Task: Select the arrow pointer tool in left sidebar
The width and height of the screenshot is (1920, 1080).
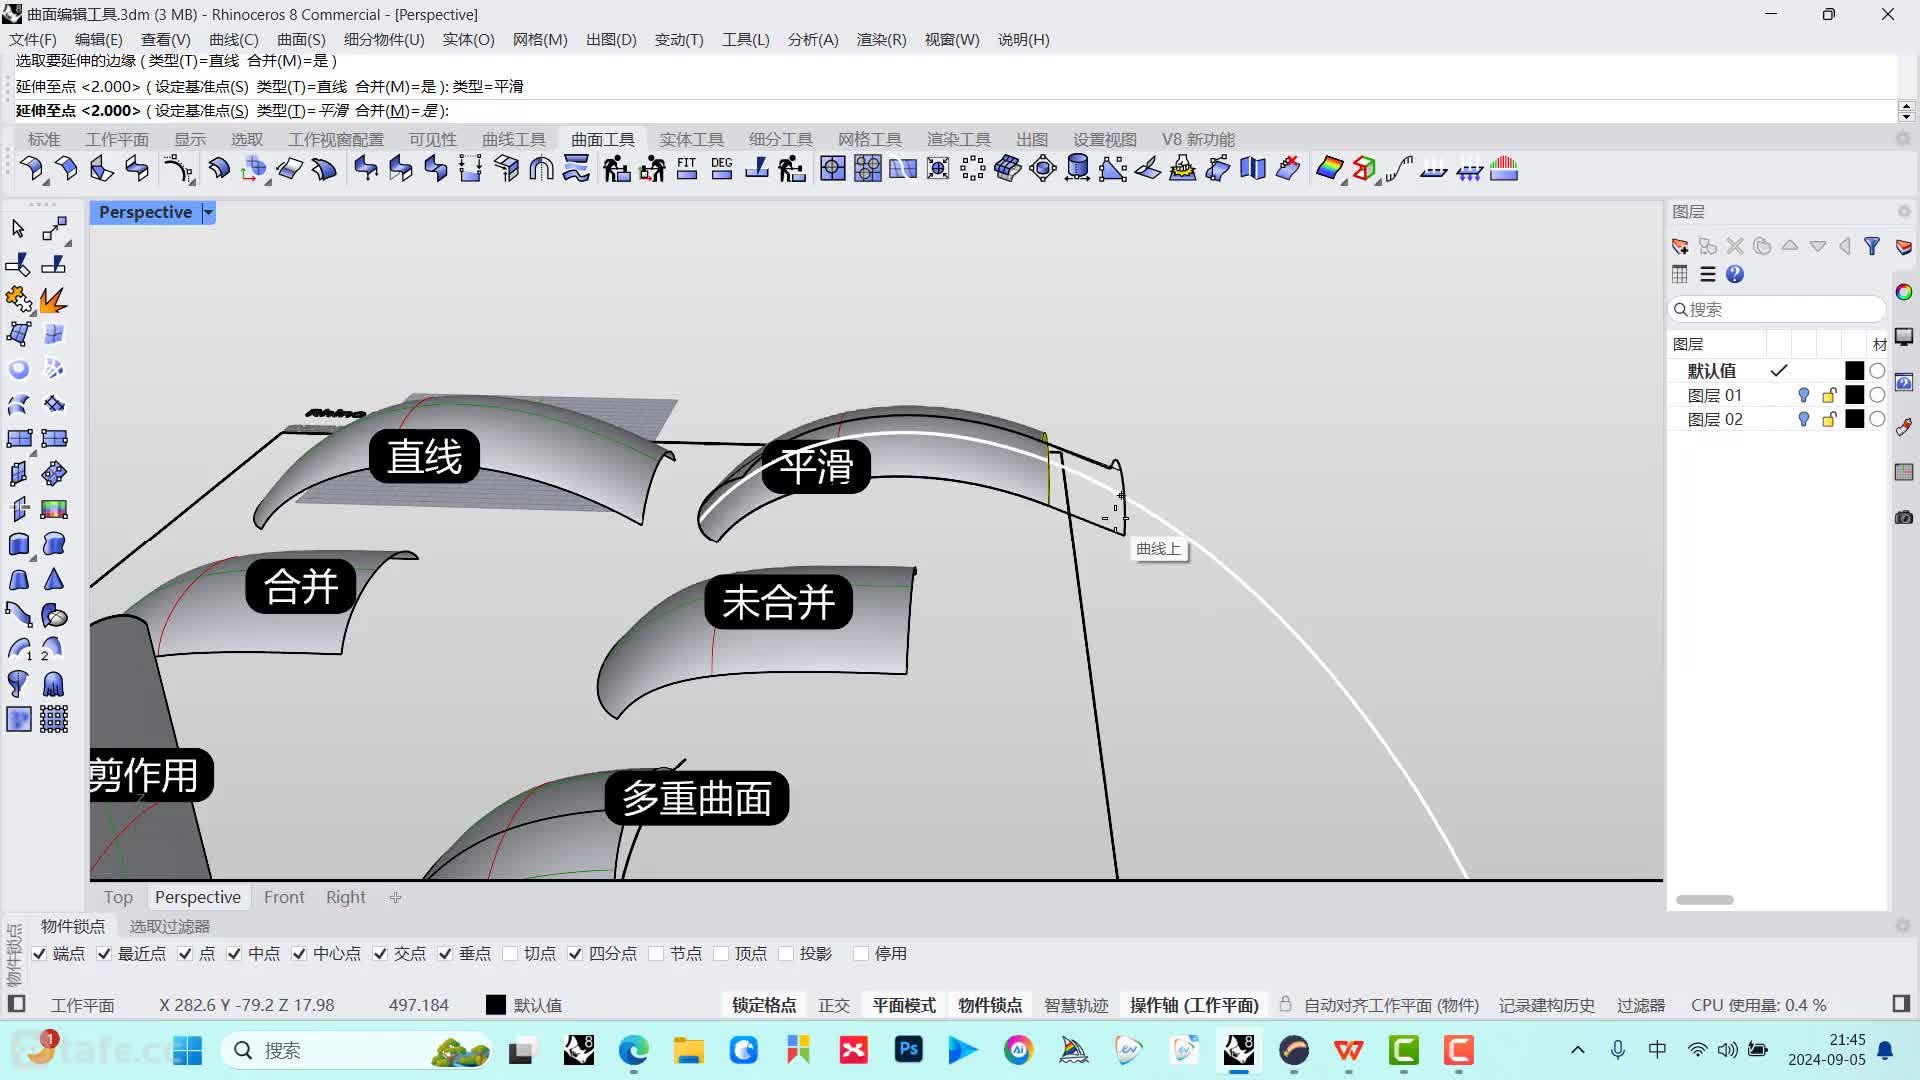Action: (x=18, y=229)
